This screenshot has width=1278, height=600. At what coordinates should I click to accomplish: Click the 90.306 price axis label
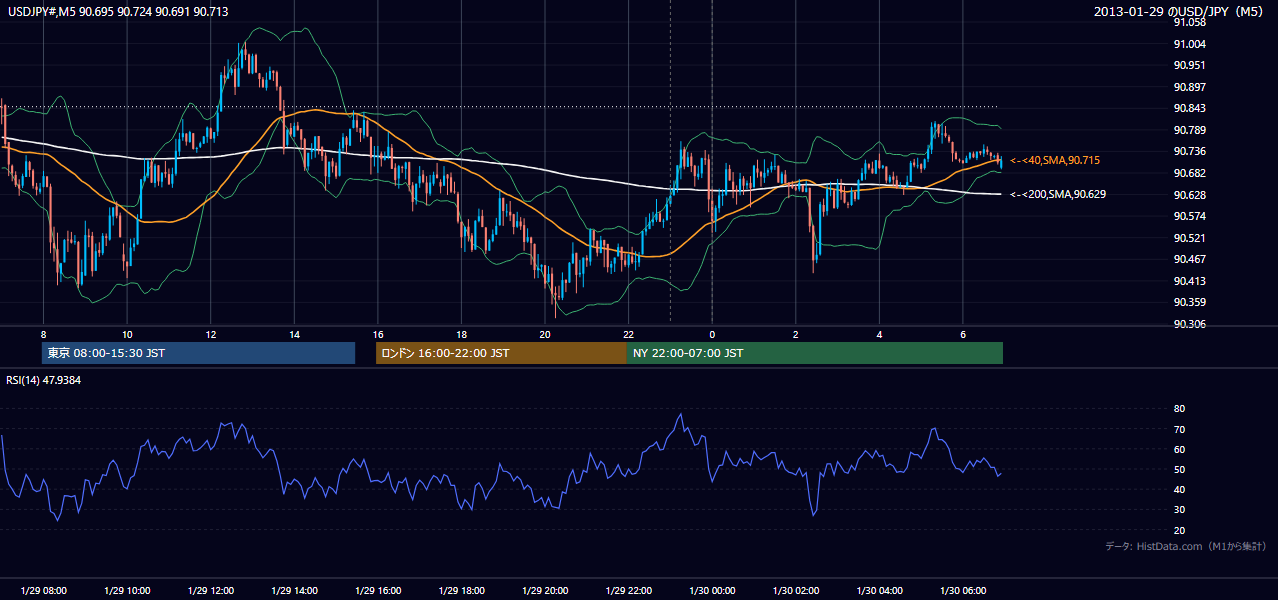[1190, 324]
